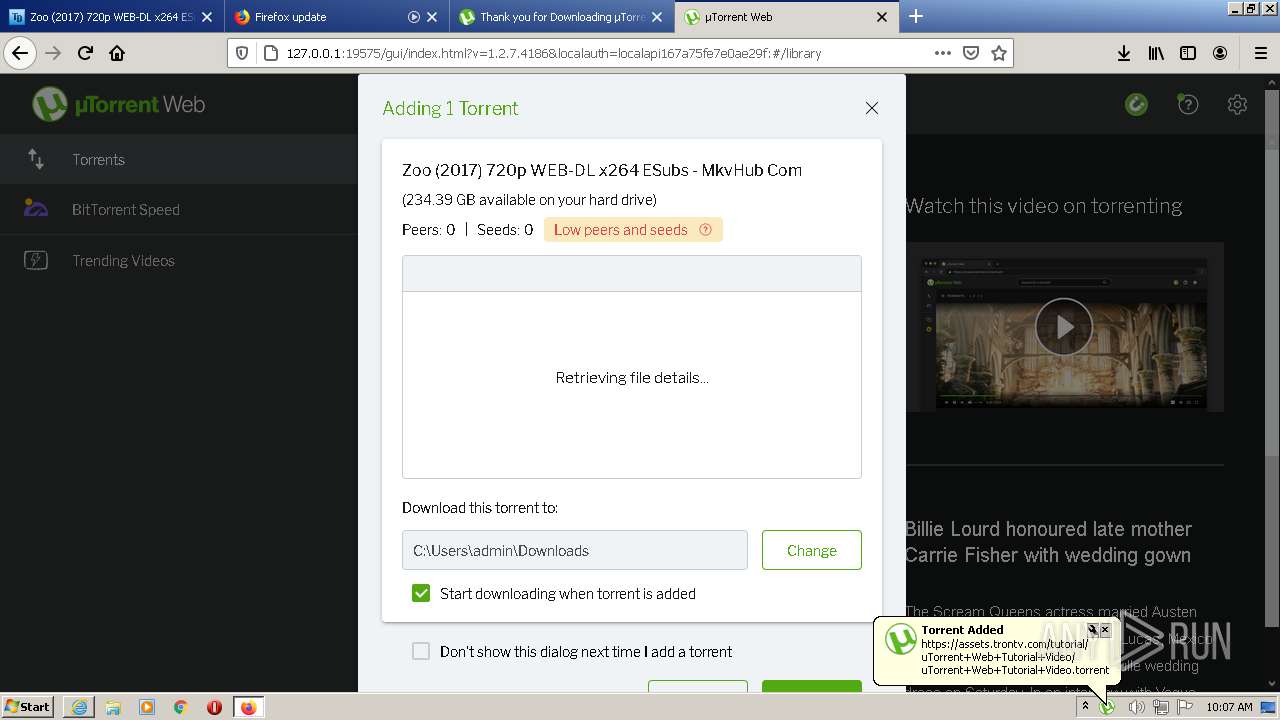Click the Seeds: 0 text
This screenshot has width=1280, height=720.
[x=505, y=230]
